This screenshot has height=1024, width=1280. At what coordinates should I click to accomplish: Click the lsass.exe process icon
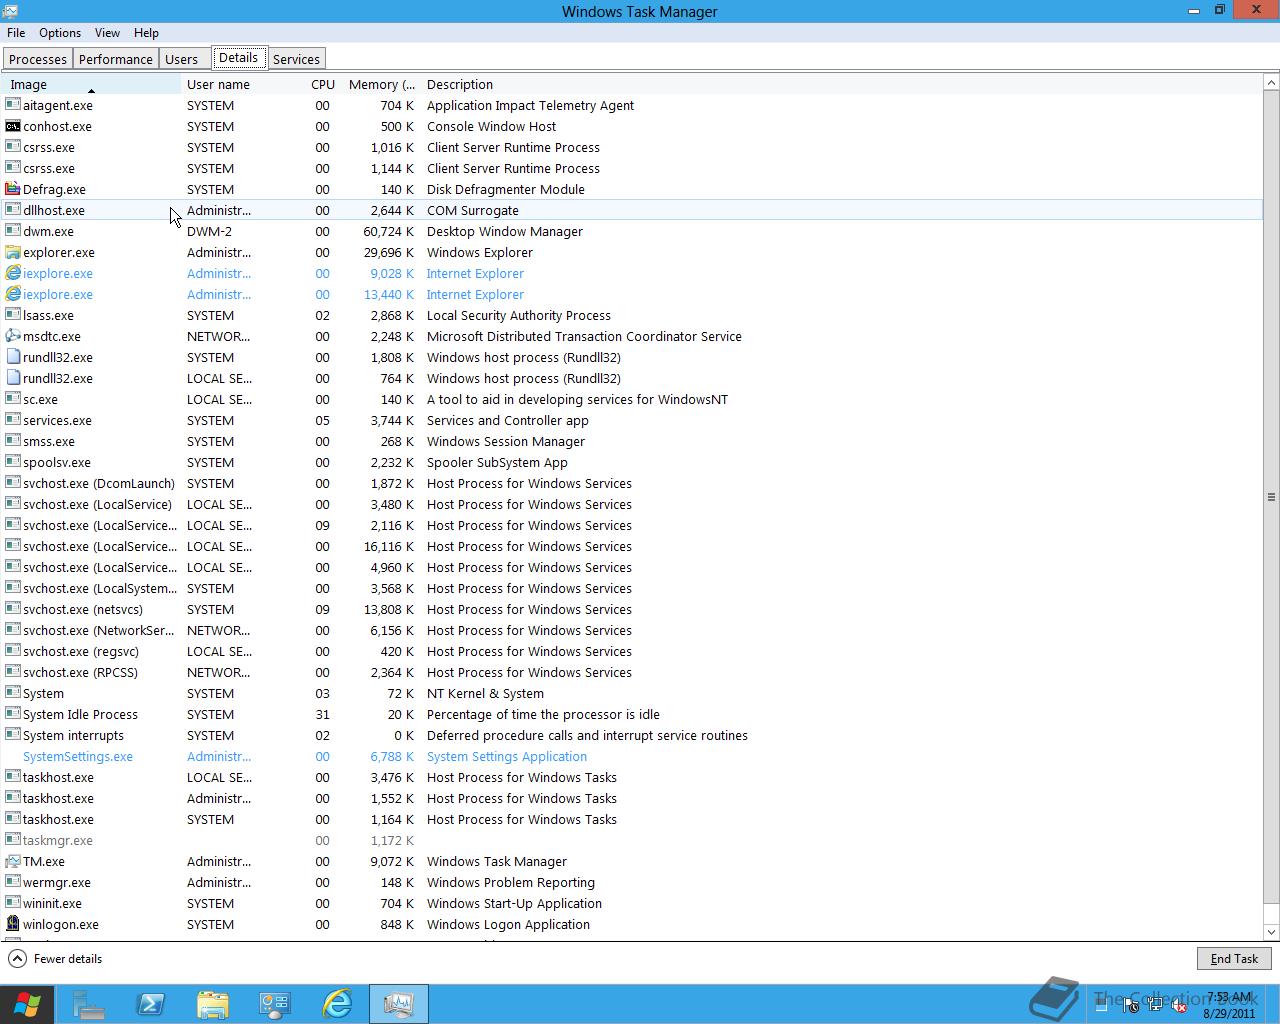(13, 315)
